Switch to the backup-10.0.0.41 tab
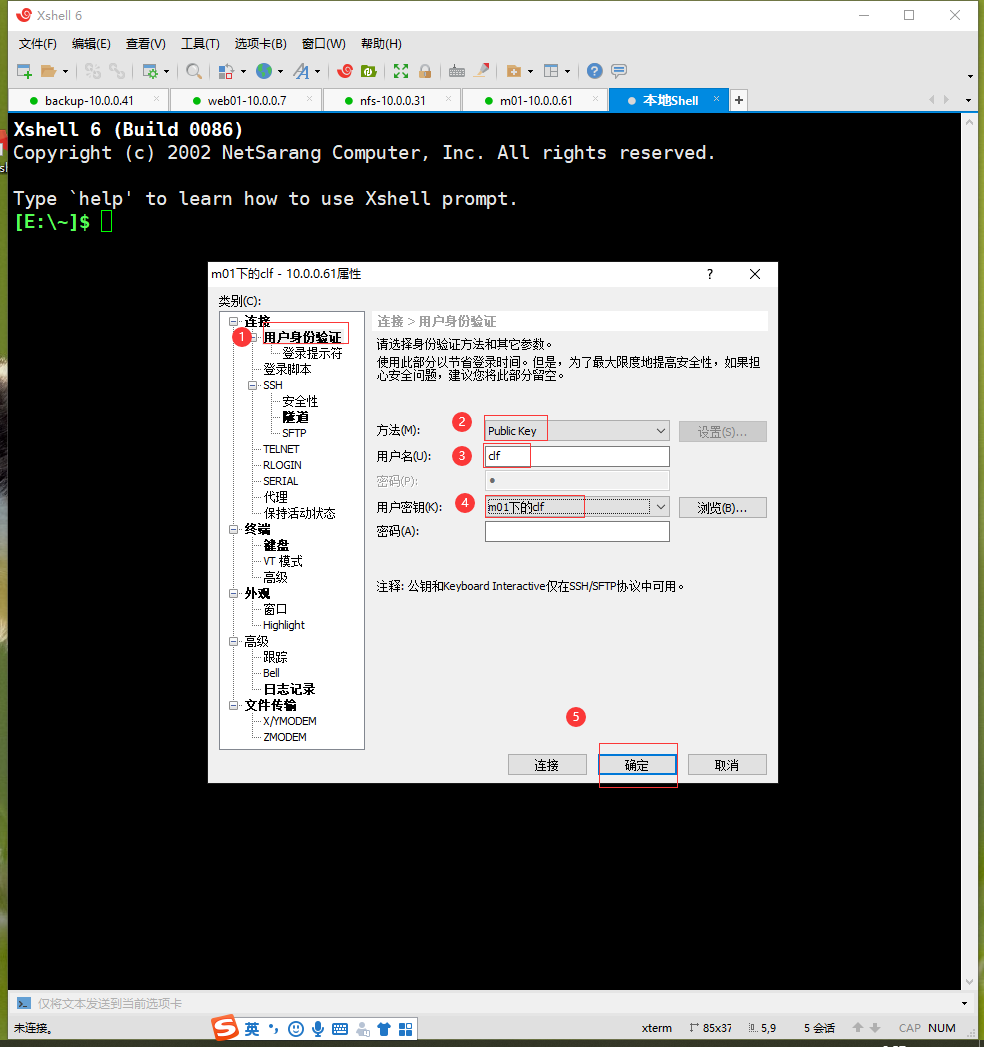Screen dimensions: 984x1047 pyautogui.click(x=89, y=101)
